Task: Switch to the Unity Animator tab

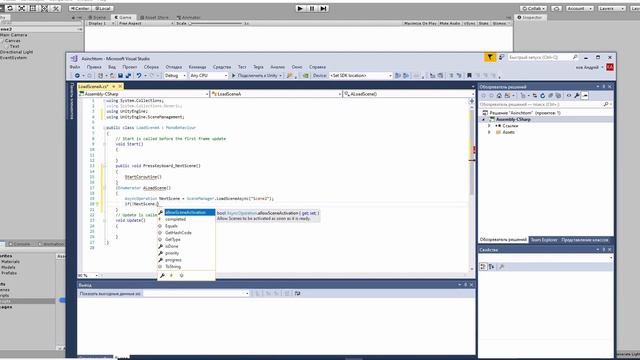Action: click(189, 18)
